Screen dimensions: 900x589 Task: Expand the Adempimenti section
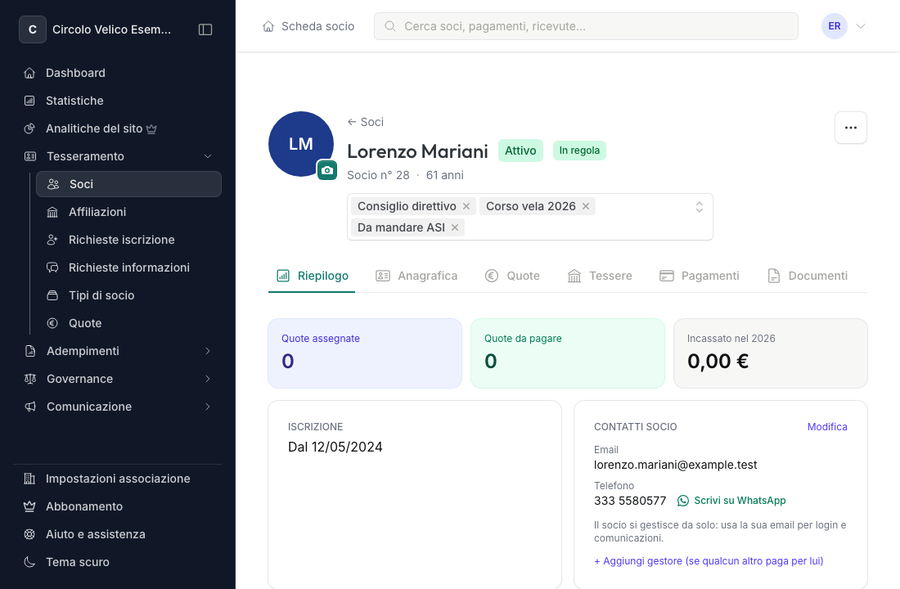pyautogui.click(x=208, y=351)
